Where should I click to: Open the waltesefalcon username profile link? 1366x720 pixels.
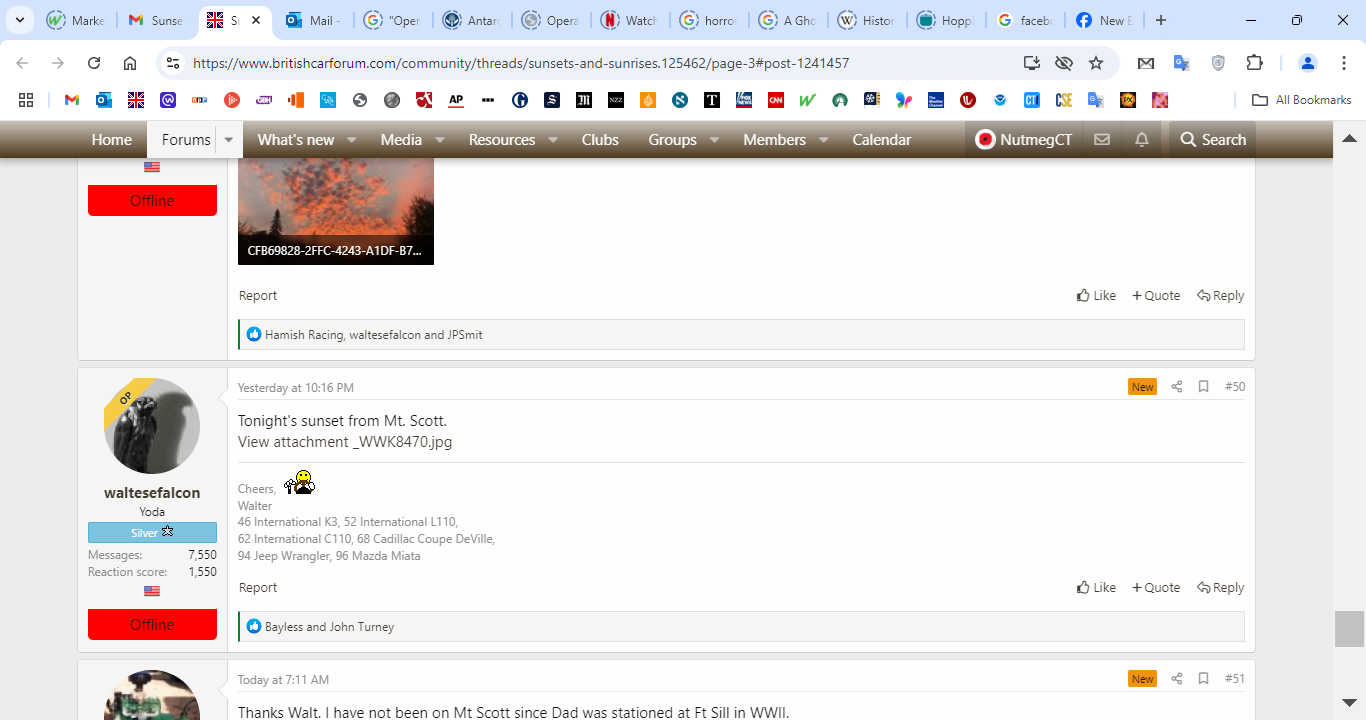click(x=152, y=493)
